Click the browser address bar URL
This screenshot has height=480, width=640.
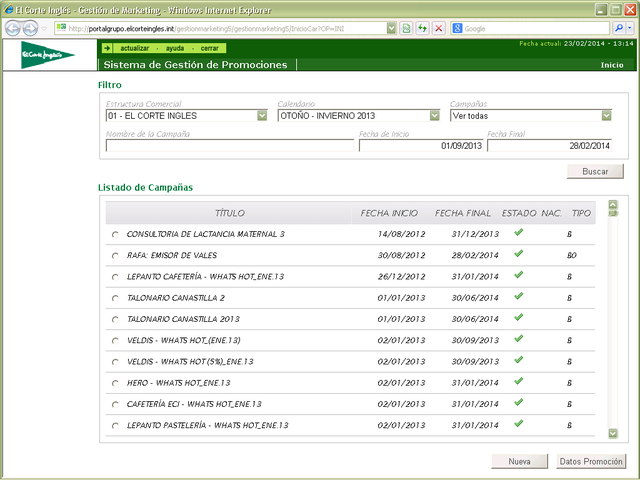(x=206, y=29)
